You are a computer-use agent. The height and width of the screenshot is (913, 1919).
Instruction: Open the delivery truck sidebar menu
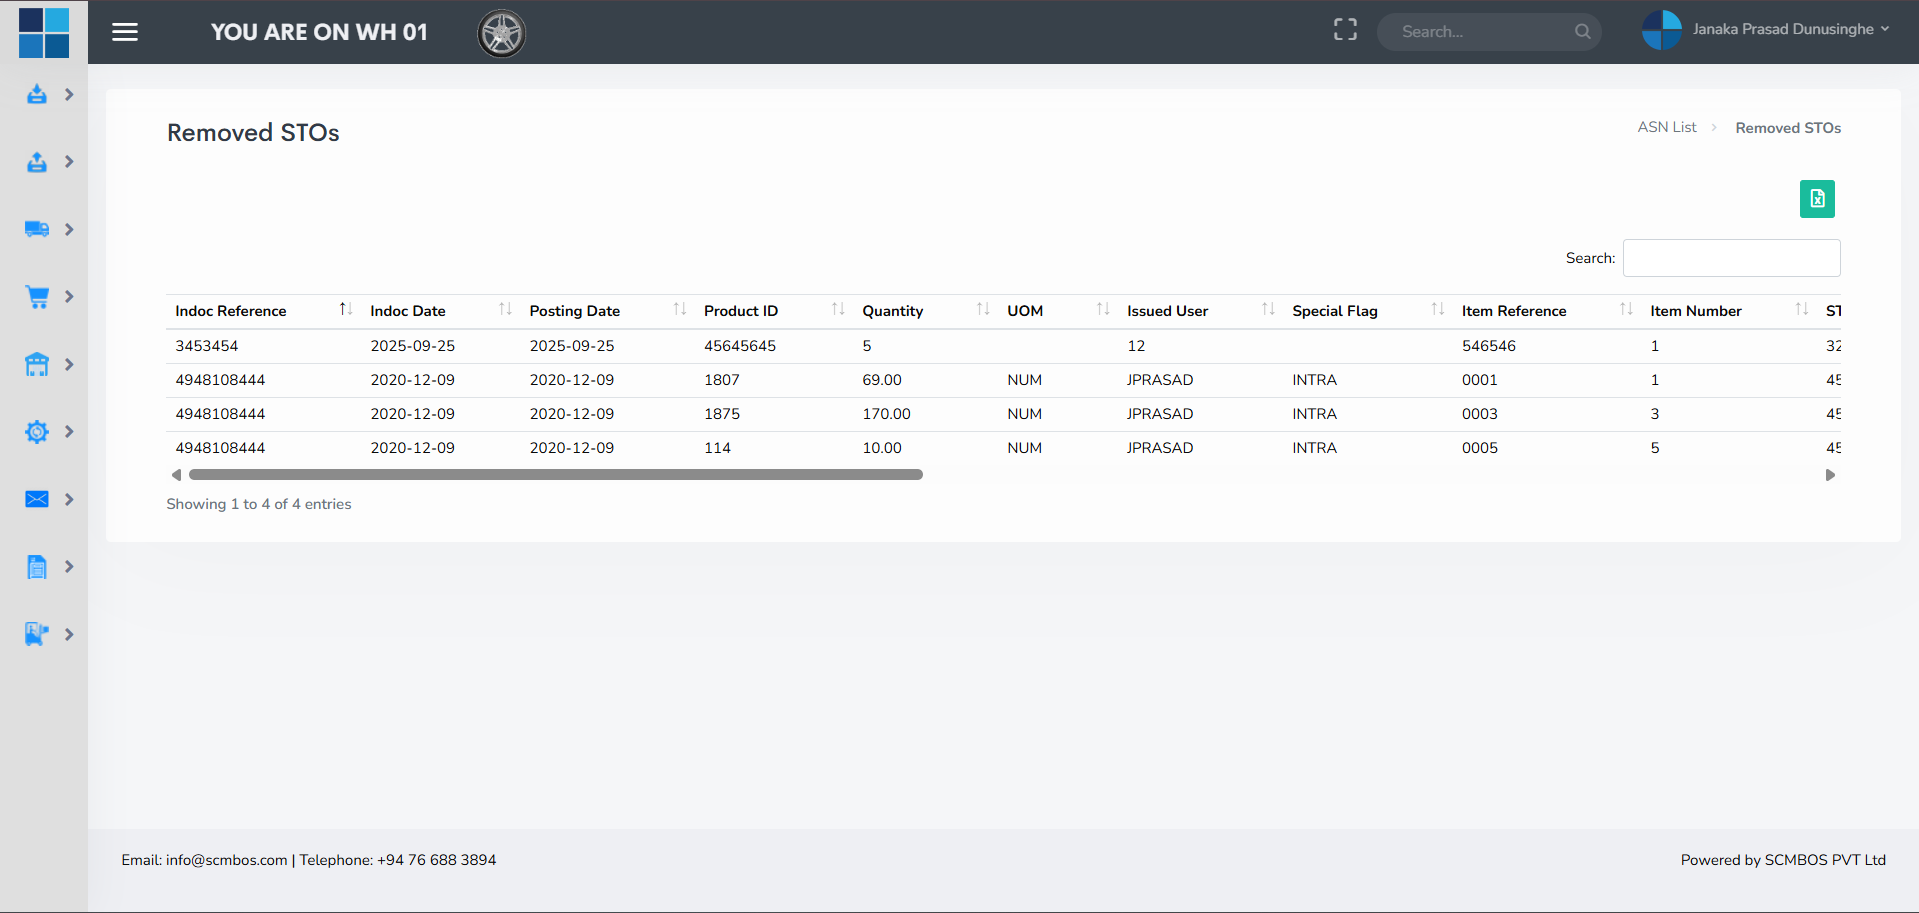click(37, 229)
